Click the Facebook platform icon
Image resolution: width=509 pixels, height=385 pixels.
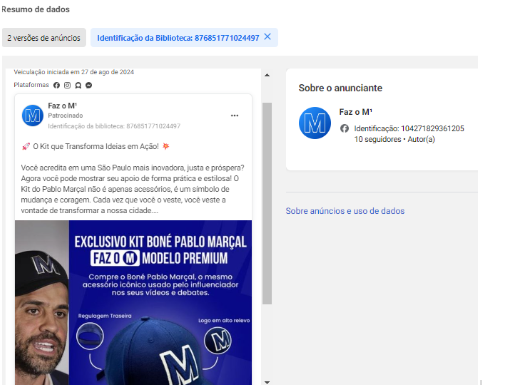pos(57,85)
